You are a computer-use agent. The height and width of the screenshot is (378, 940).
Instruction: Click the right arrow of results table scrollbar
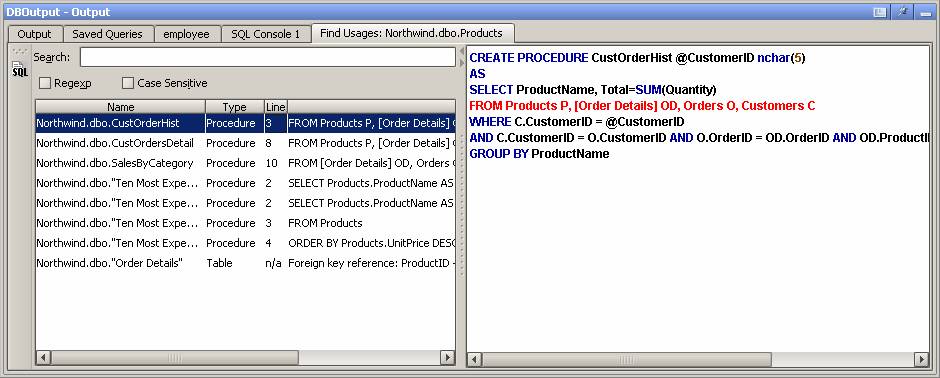[x=447, y=358]
